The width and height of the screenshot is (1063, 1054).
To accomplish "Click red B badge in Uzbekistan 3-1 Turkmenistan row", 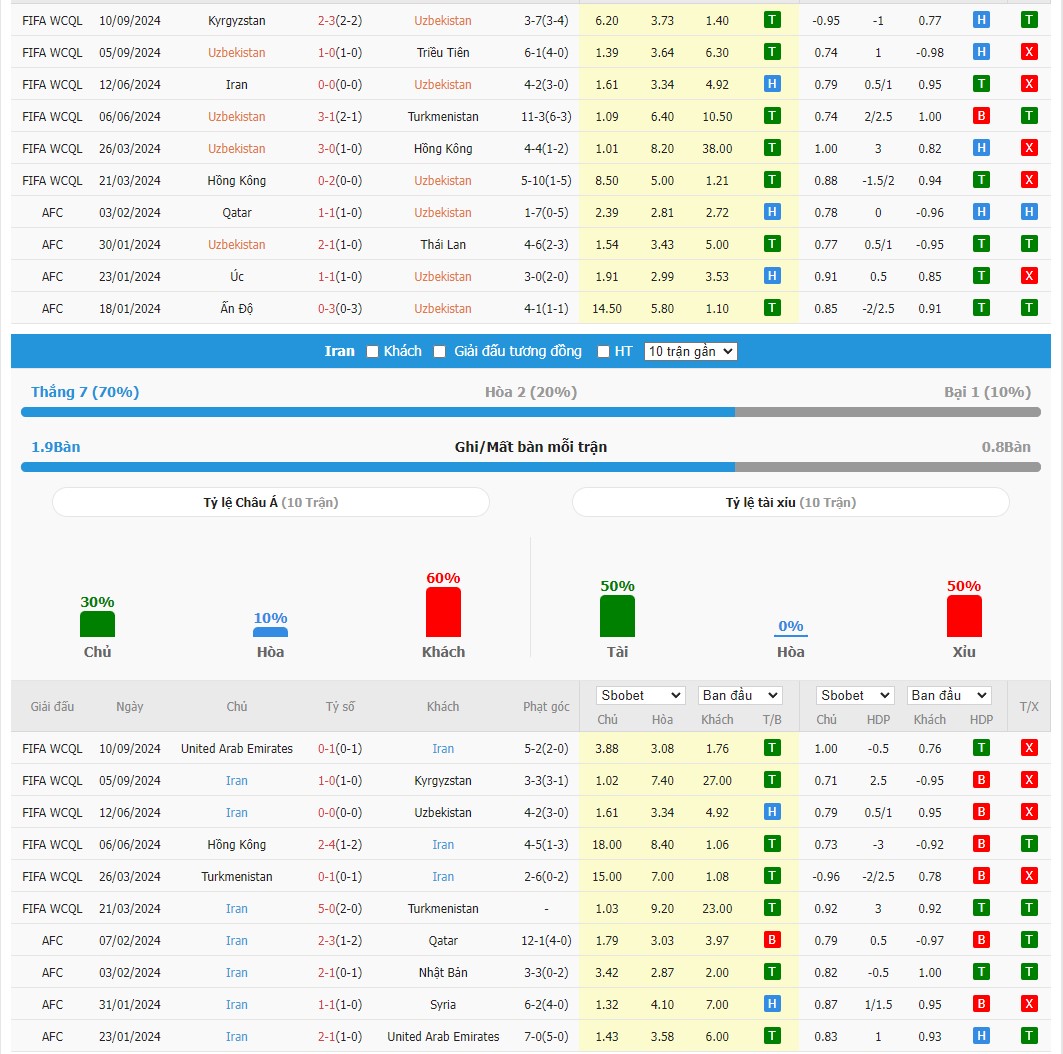I will (x=981, y=116).
